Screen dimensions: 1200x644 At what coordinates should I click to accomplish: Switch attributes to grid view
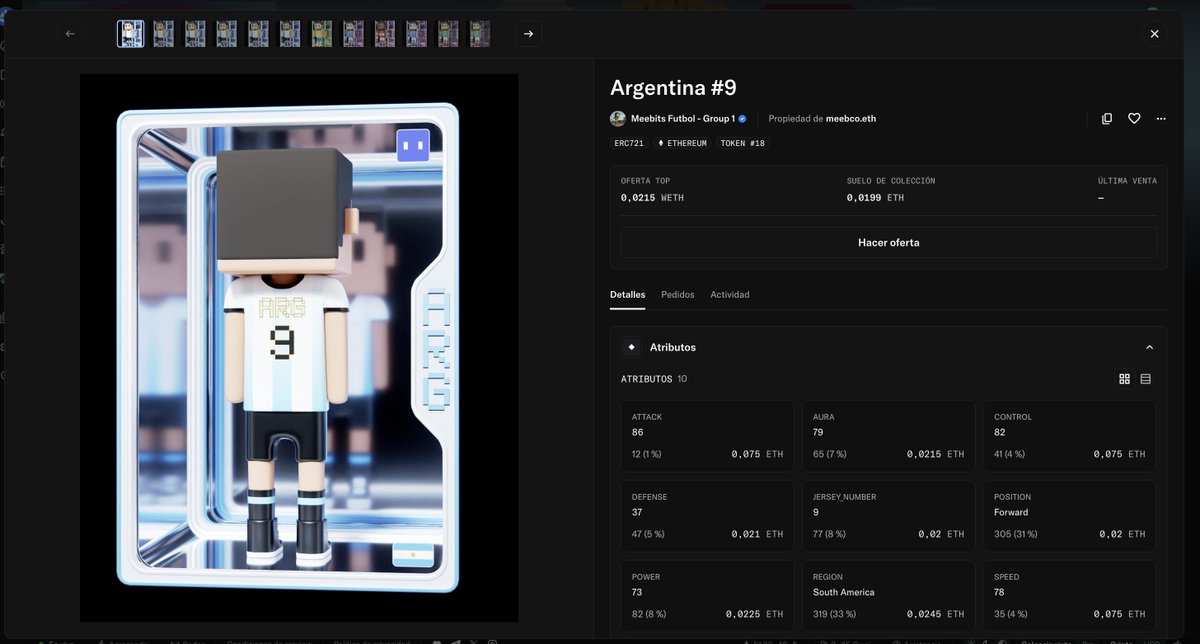point(1124,379)
